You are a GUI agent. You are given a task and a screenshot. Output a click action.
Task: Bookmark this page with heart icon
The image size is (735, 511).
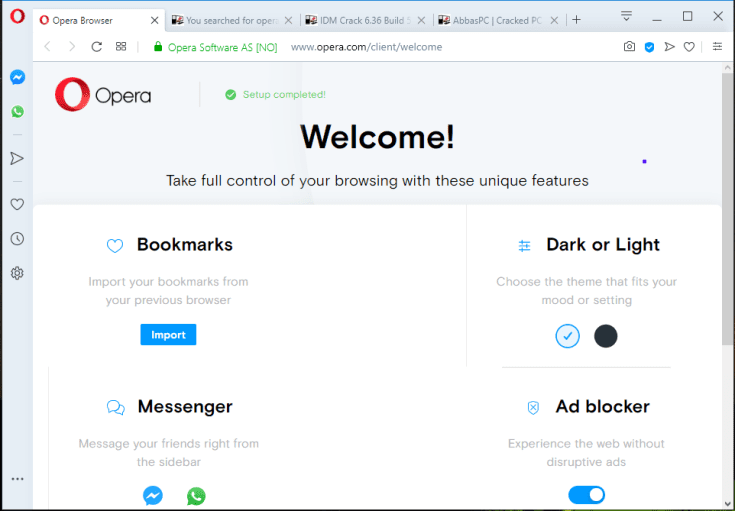[689, 47]
